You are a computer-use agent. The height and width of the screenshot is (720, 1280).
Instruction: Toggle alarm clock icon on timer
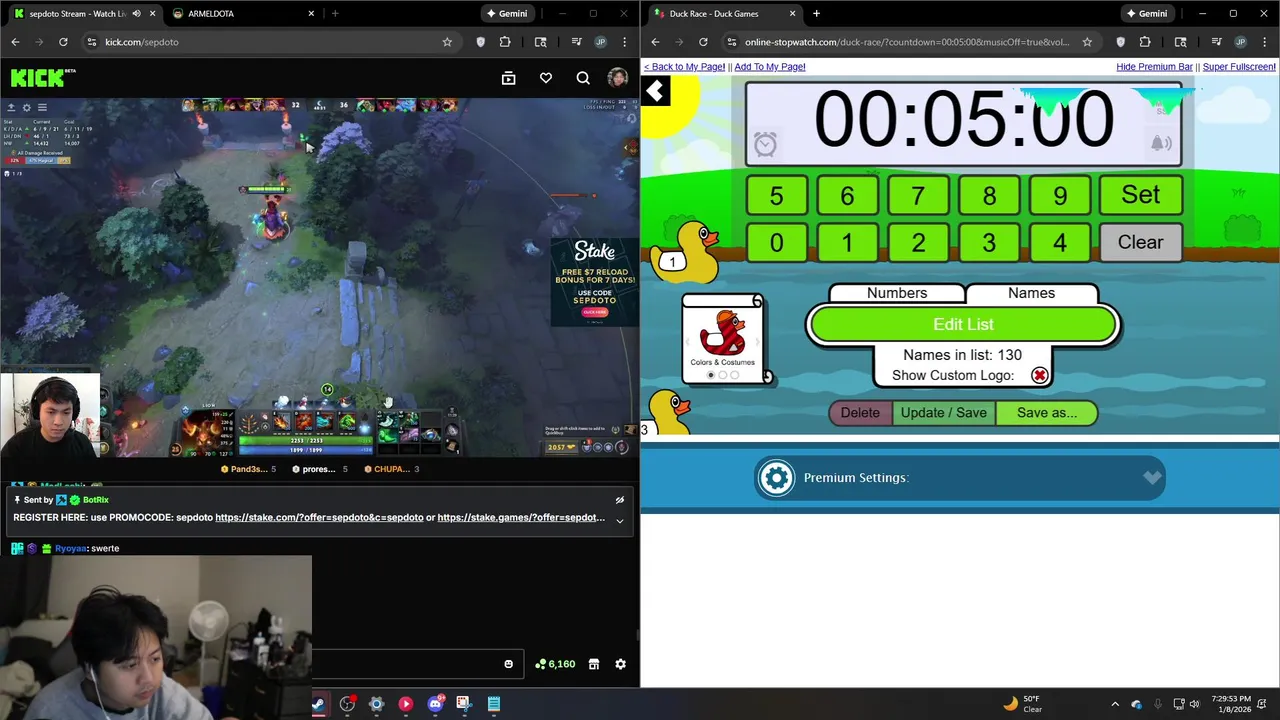click(765, 144)
